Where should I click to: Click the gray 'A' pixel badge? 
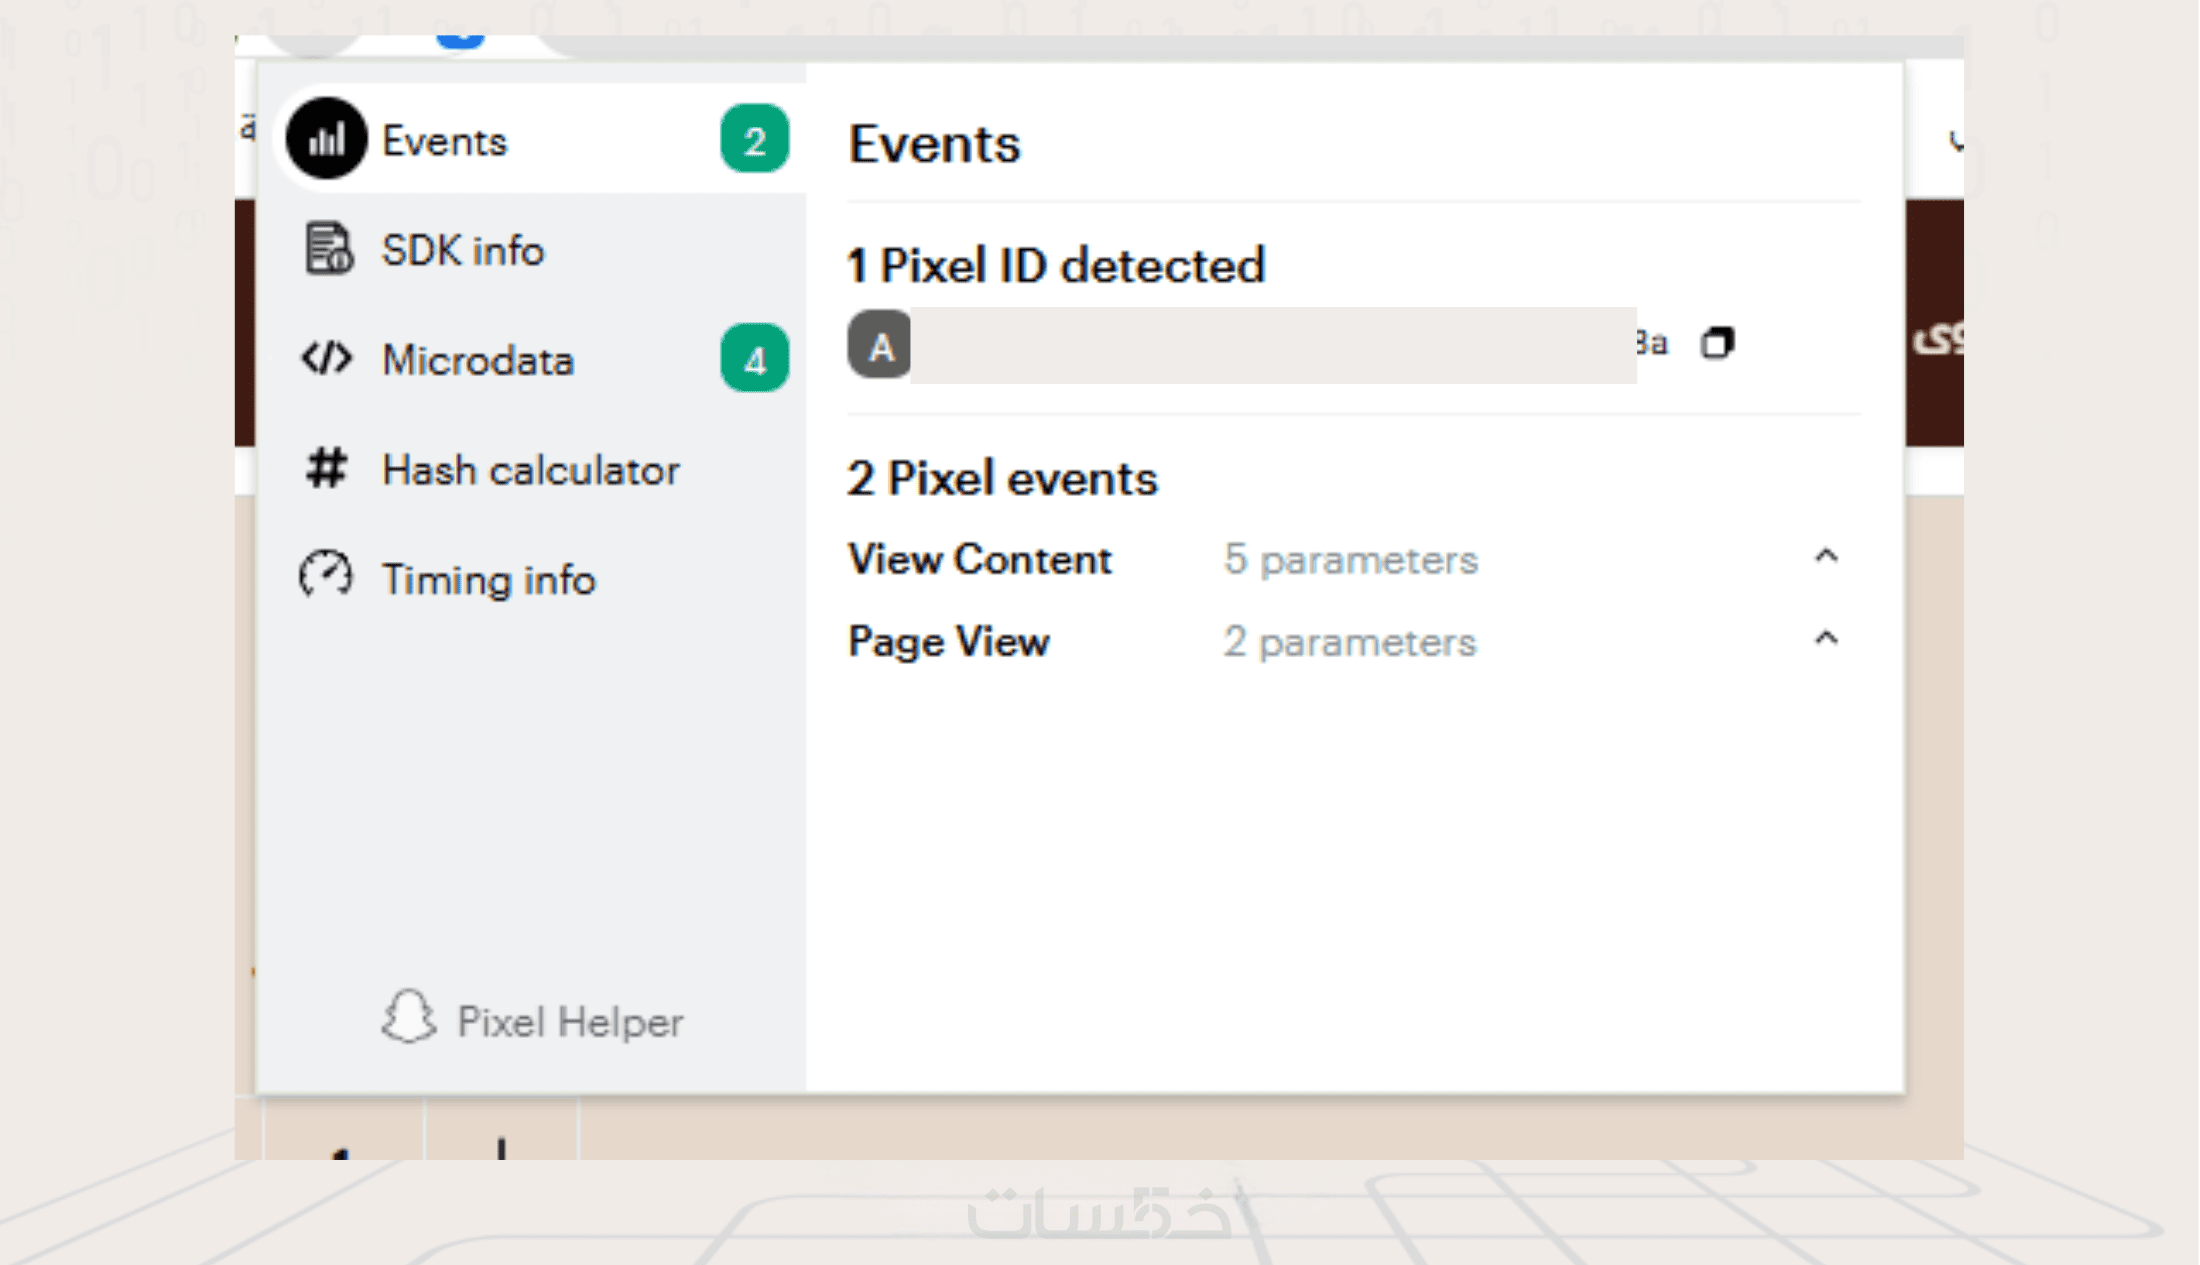[x=879, y=345]
